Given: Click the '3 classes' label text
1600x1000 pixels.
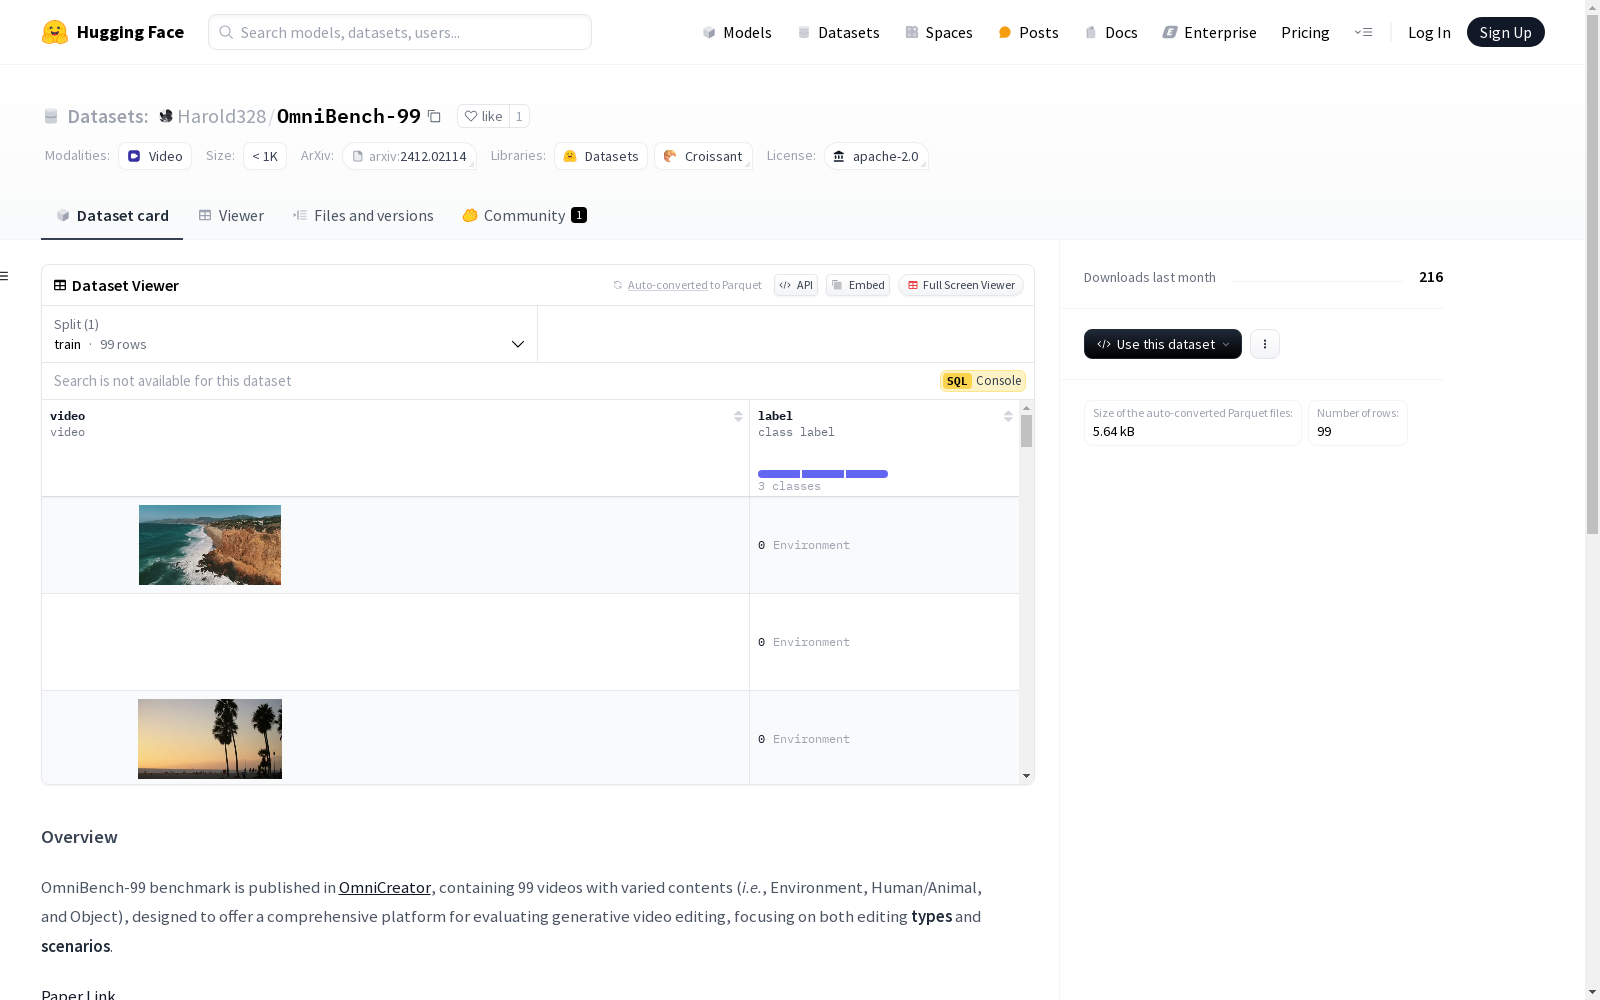Looking at the screenshot, I should point(789,486).
